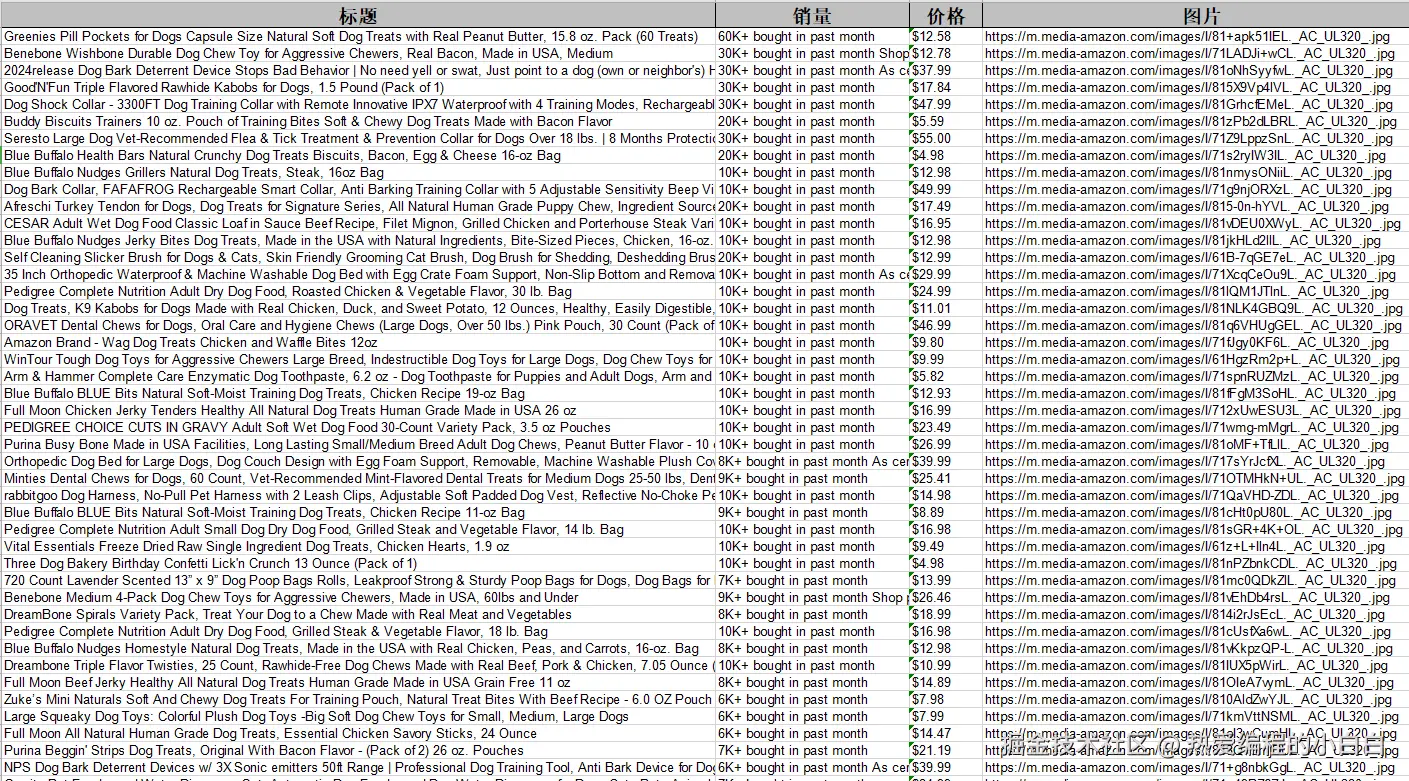The image size is (1409, 781).
Task: Select the CESAR Adult Wet Dog Food cell
Action: point(358,224)
